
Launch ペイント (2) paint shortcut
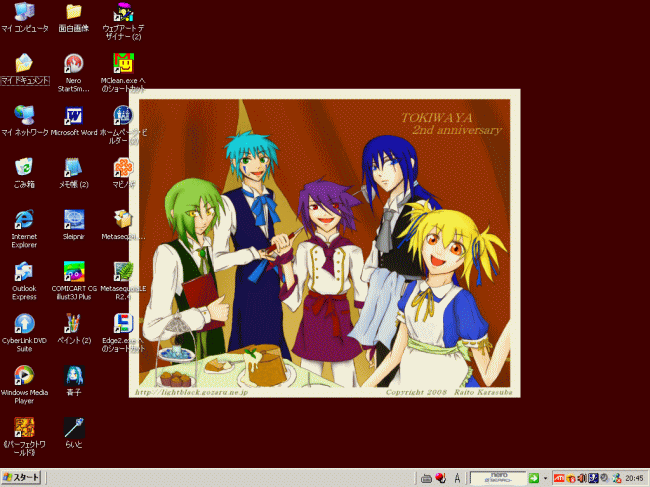(x=74, y=329)
